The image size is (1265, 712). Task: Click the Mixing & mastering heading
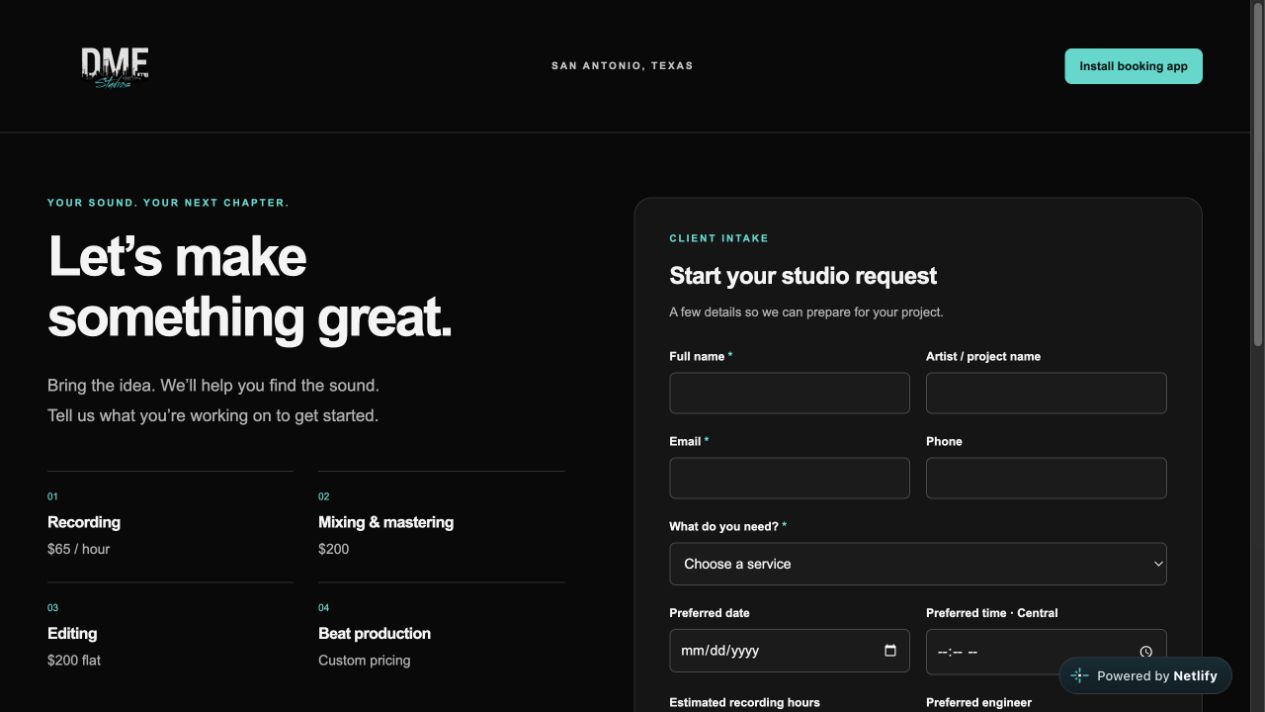[x=386, y=522]
